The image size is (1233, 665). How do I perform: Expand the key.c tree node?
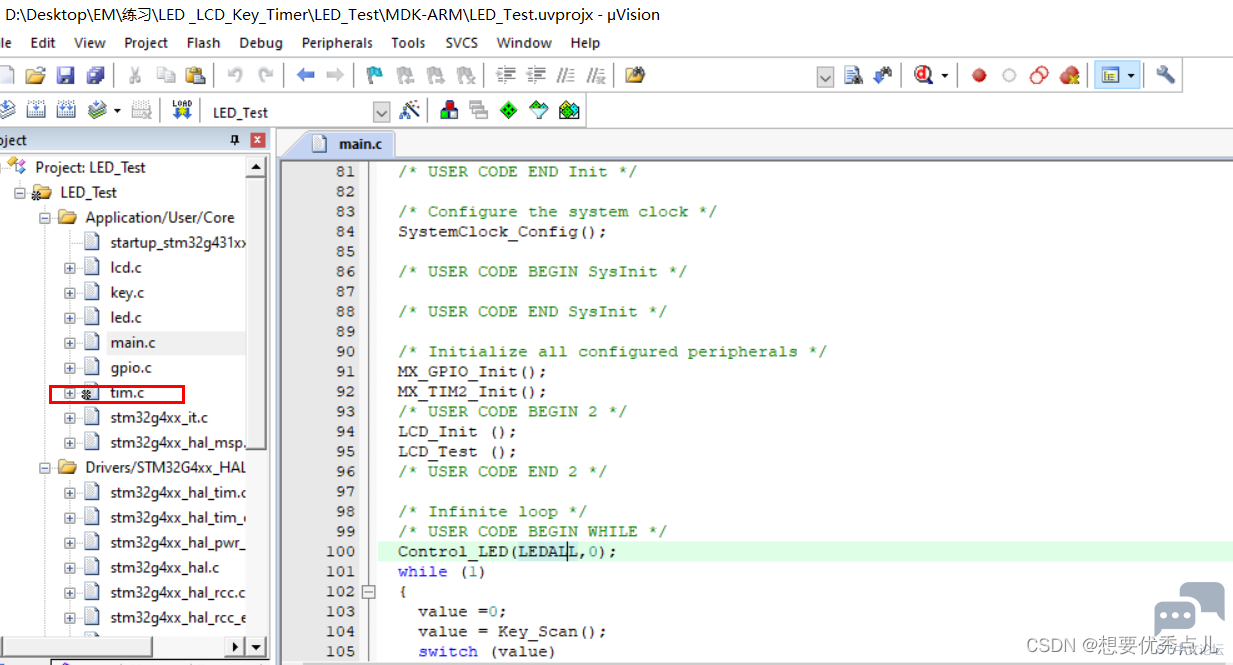click(70, 292)
